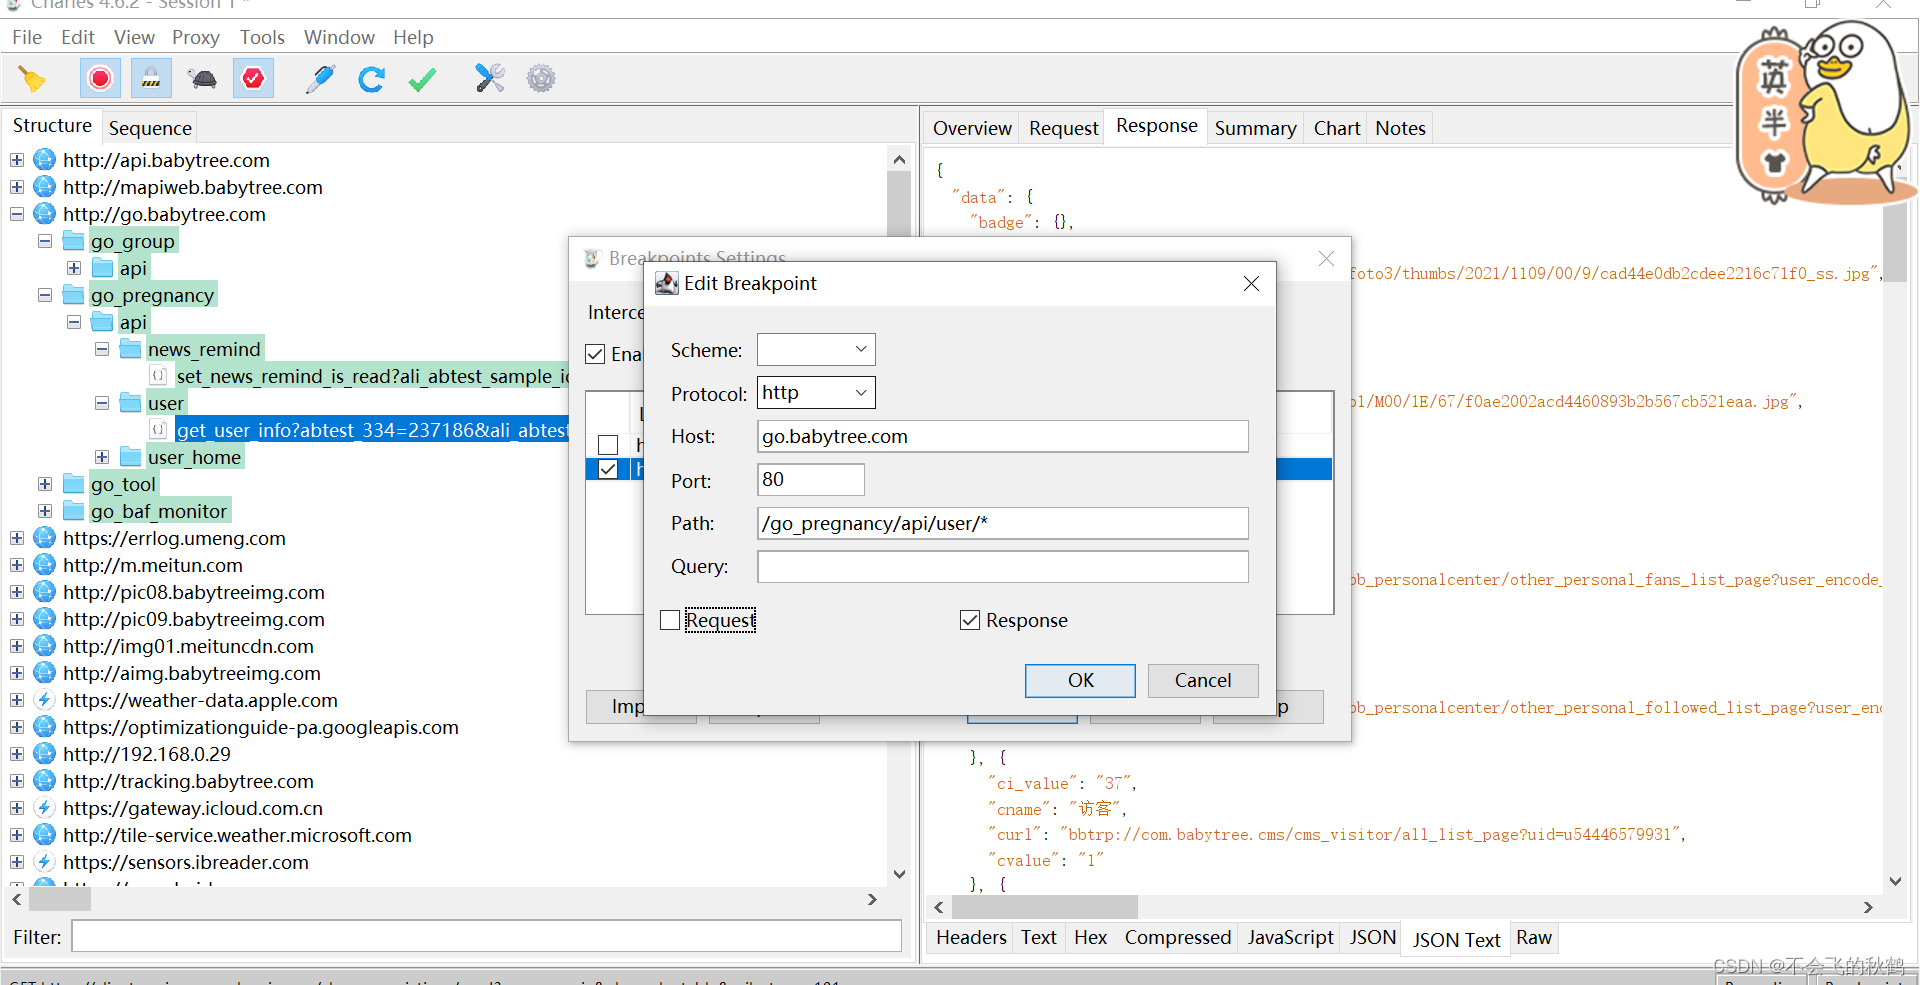The width and height of the screenshot is (1920, 985).
Task: Close the Breakpoints Settings window
Action: (x=1326, y=259)
